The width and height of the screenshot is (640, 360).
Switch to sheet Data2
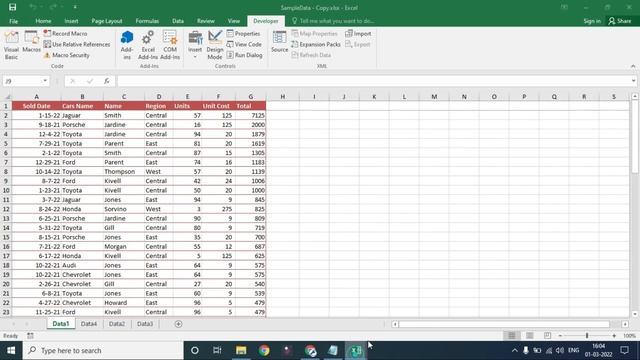coord(117,324)
